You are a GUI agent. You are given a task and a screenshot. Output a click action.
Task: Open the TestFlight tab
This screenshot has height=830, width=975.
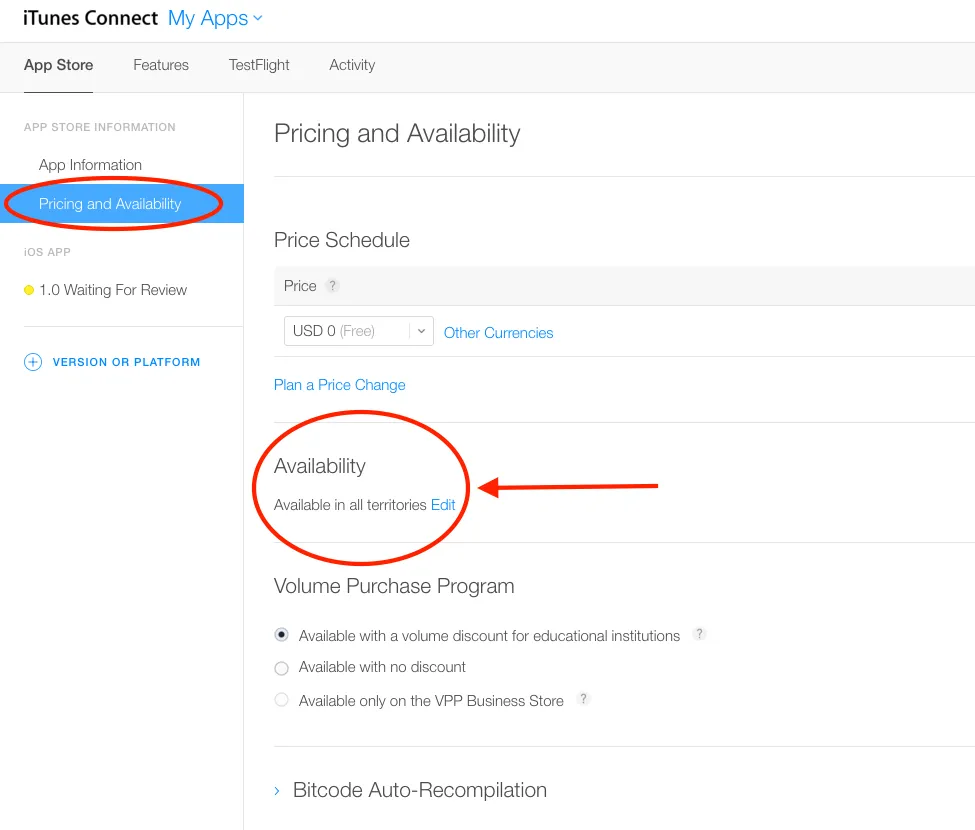pos(259,65)
